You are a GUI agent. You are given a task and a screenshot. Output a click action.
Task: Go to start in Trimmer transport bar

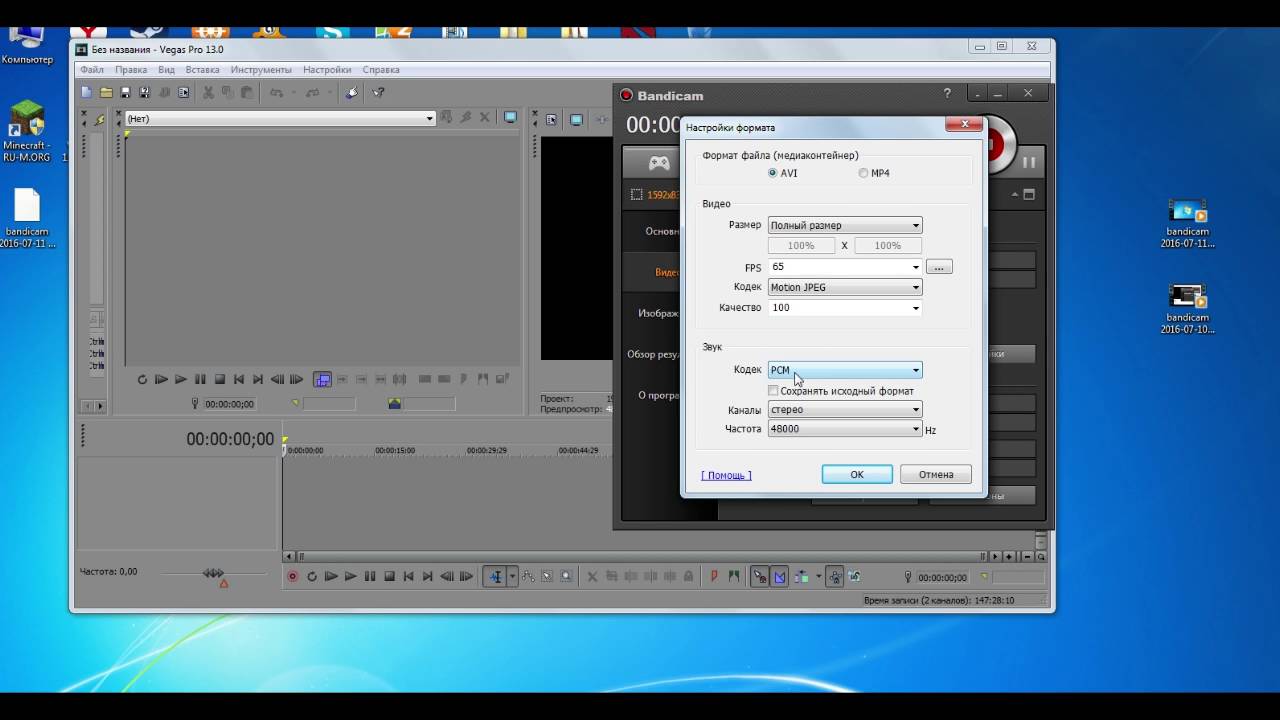pyautogui.click(x=238, y=379)
